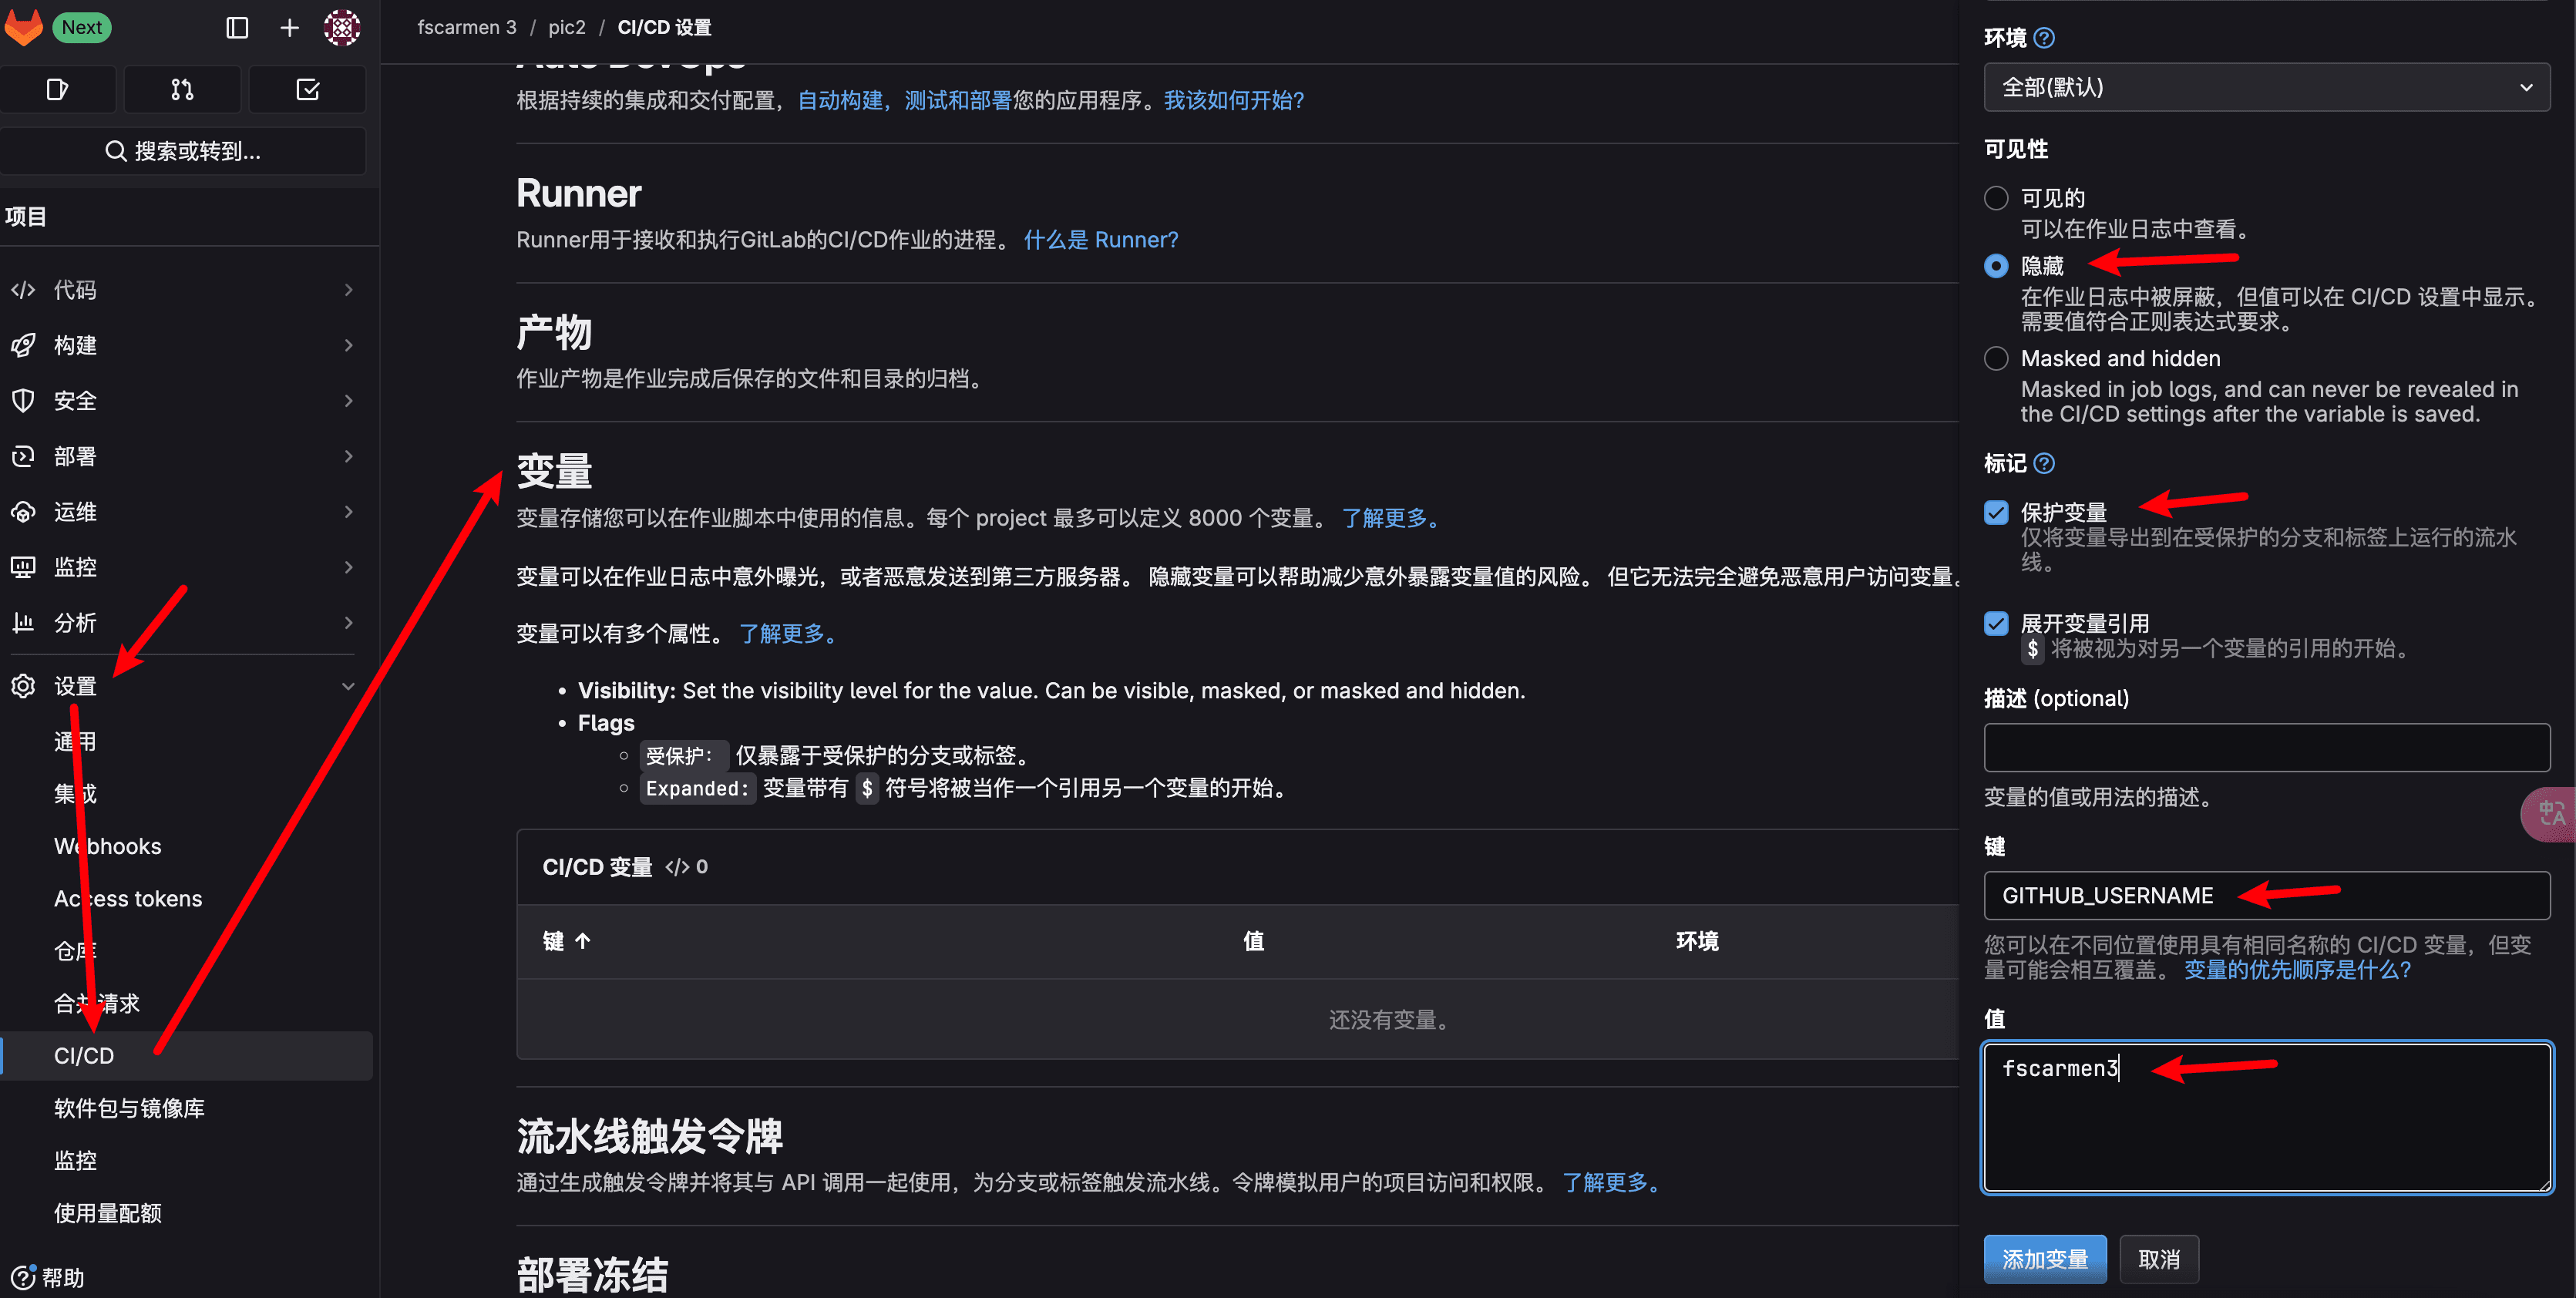Select CI/CD in settings menu

coord(186,1056)
